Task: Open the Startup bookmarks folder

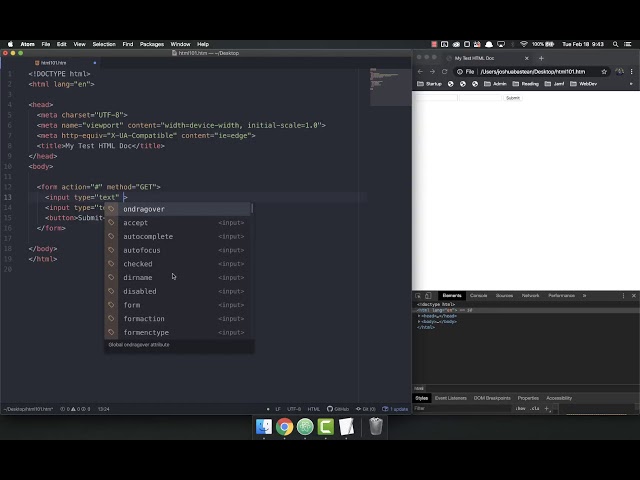Action: point(429,84)
